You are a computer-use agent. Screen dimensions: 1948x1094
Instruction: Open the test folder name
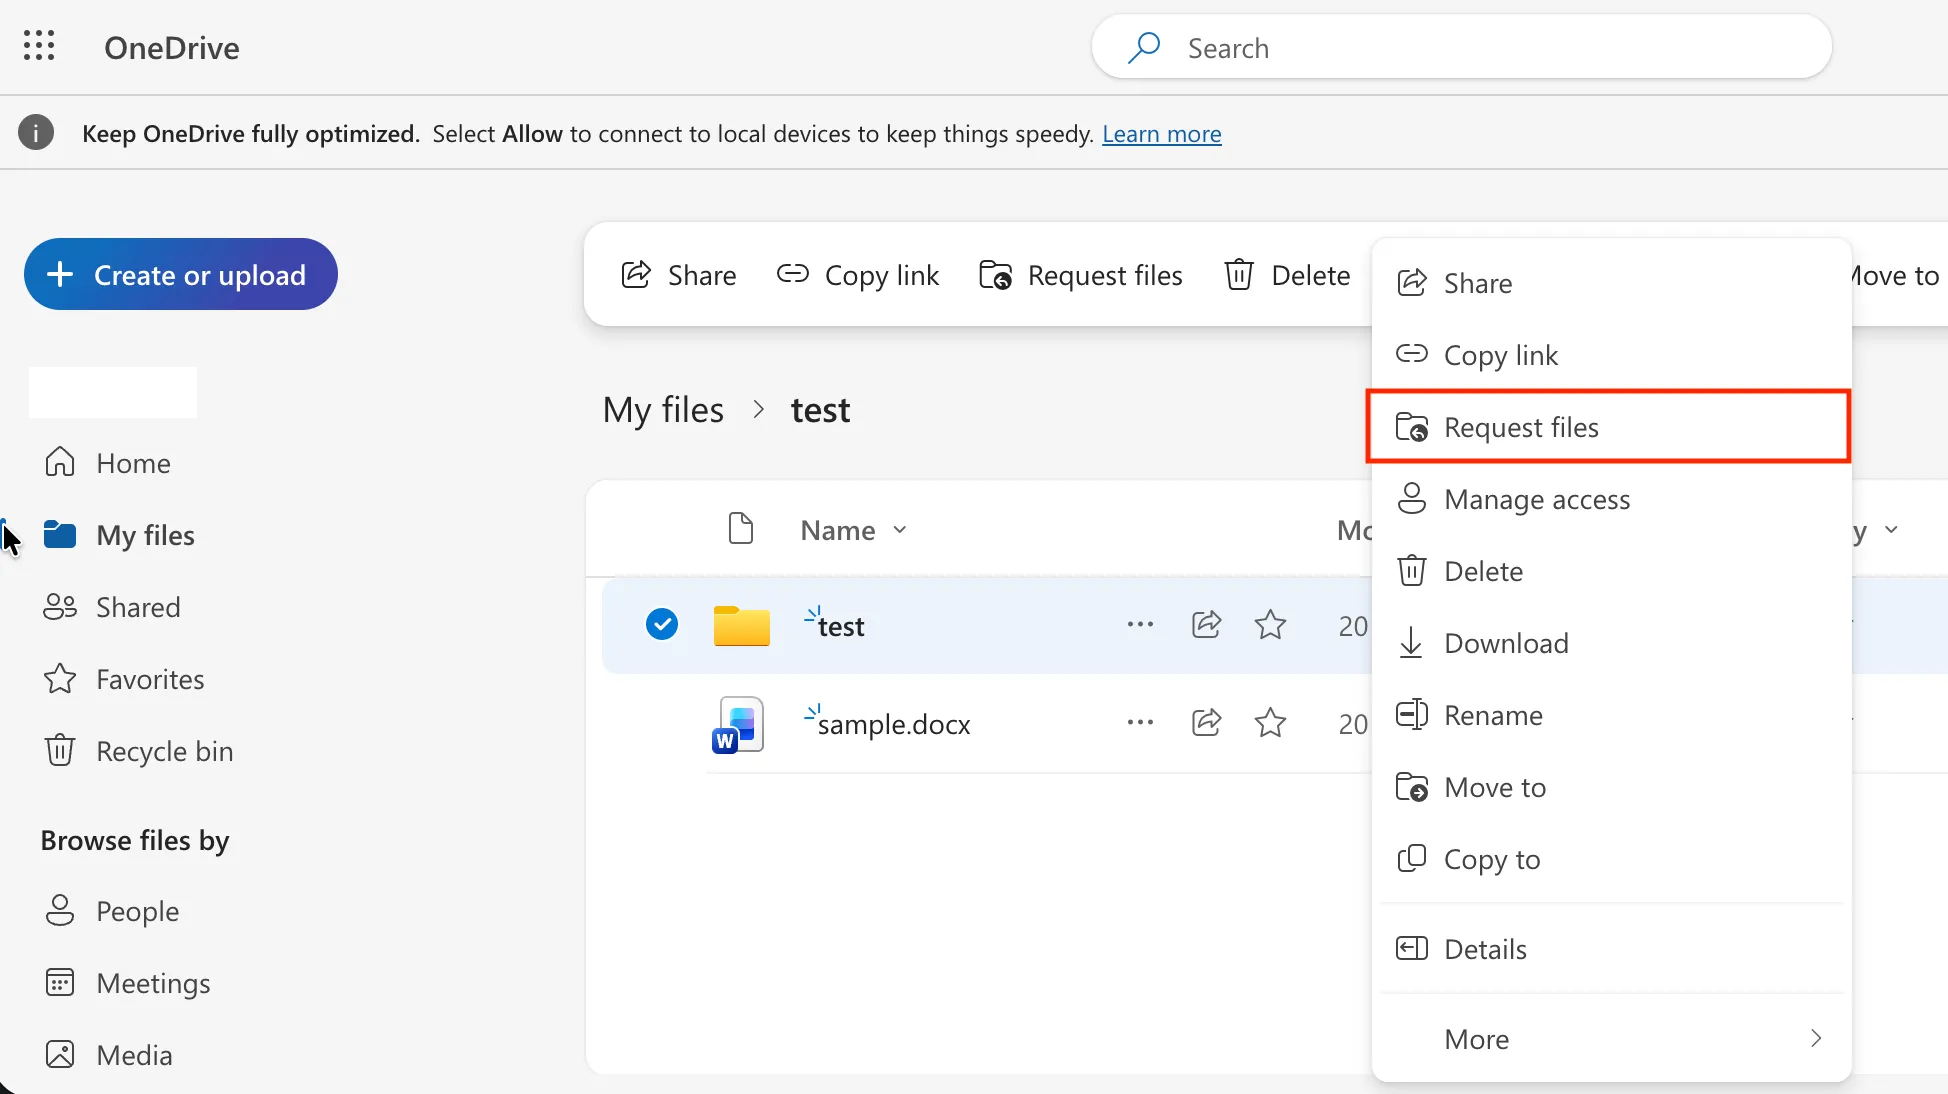(841, 626)
